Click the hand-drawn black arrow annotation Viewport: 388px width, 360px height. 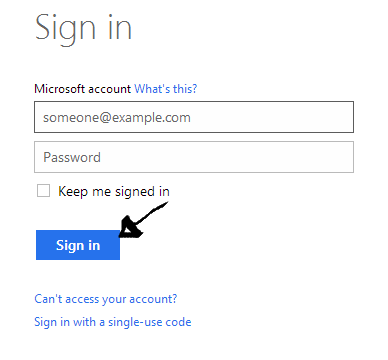pos(144,220)
